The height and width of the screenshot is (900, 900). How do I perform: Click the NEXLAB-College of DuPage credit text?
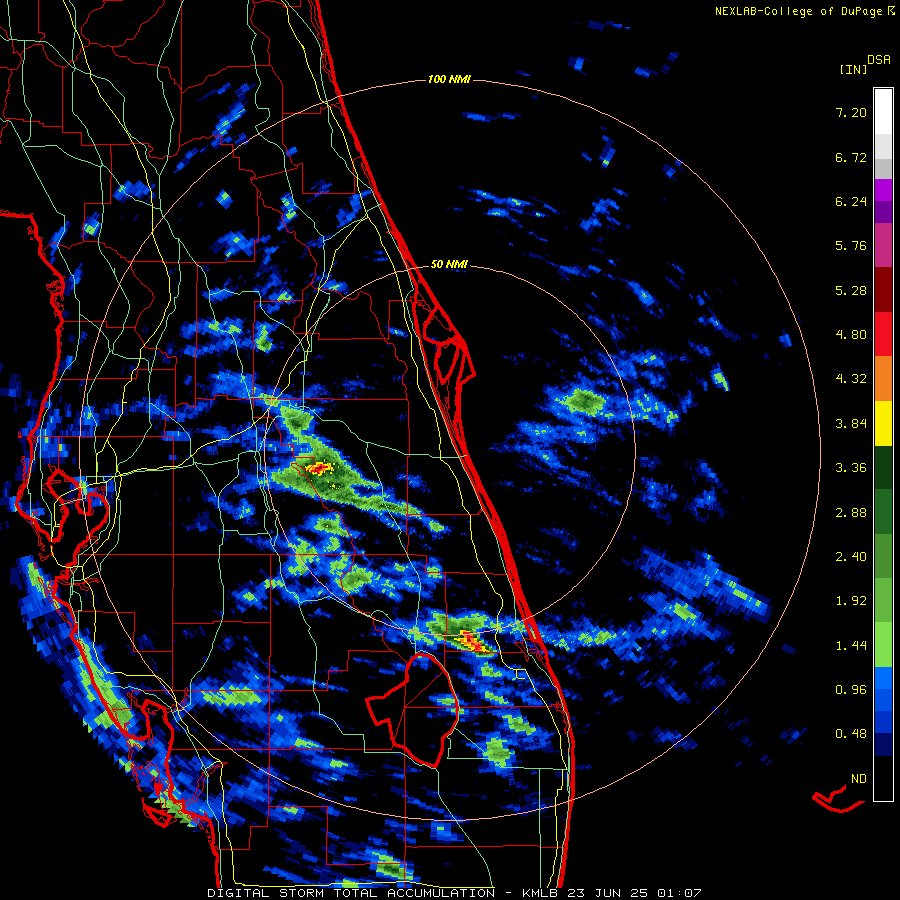[x=799, y=11]
